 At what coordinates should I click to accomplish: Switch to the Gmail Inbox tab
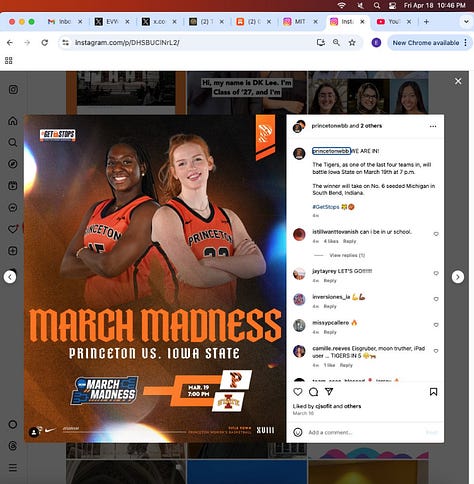[65, 22]
